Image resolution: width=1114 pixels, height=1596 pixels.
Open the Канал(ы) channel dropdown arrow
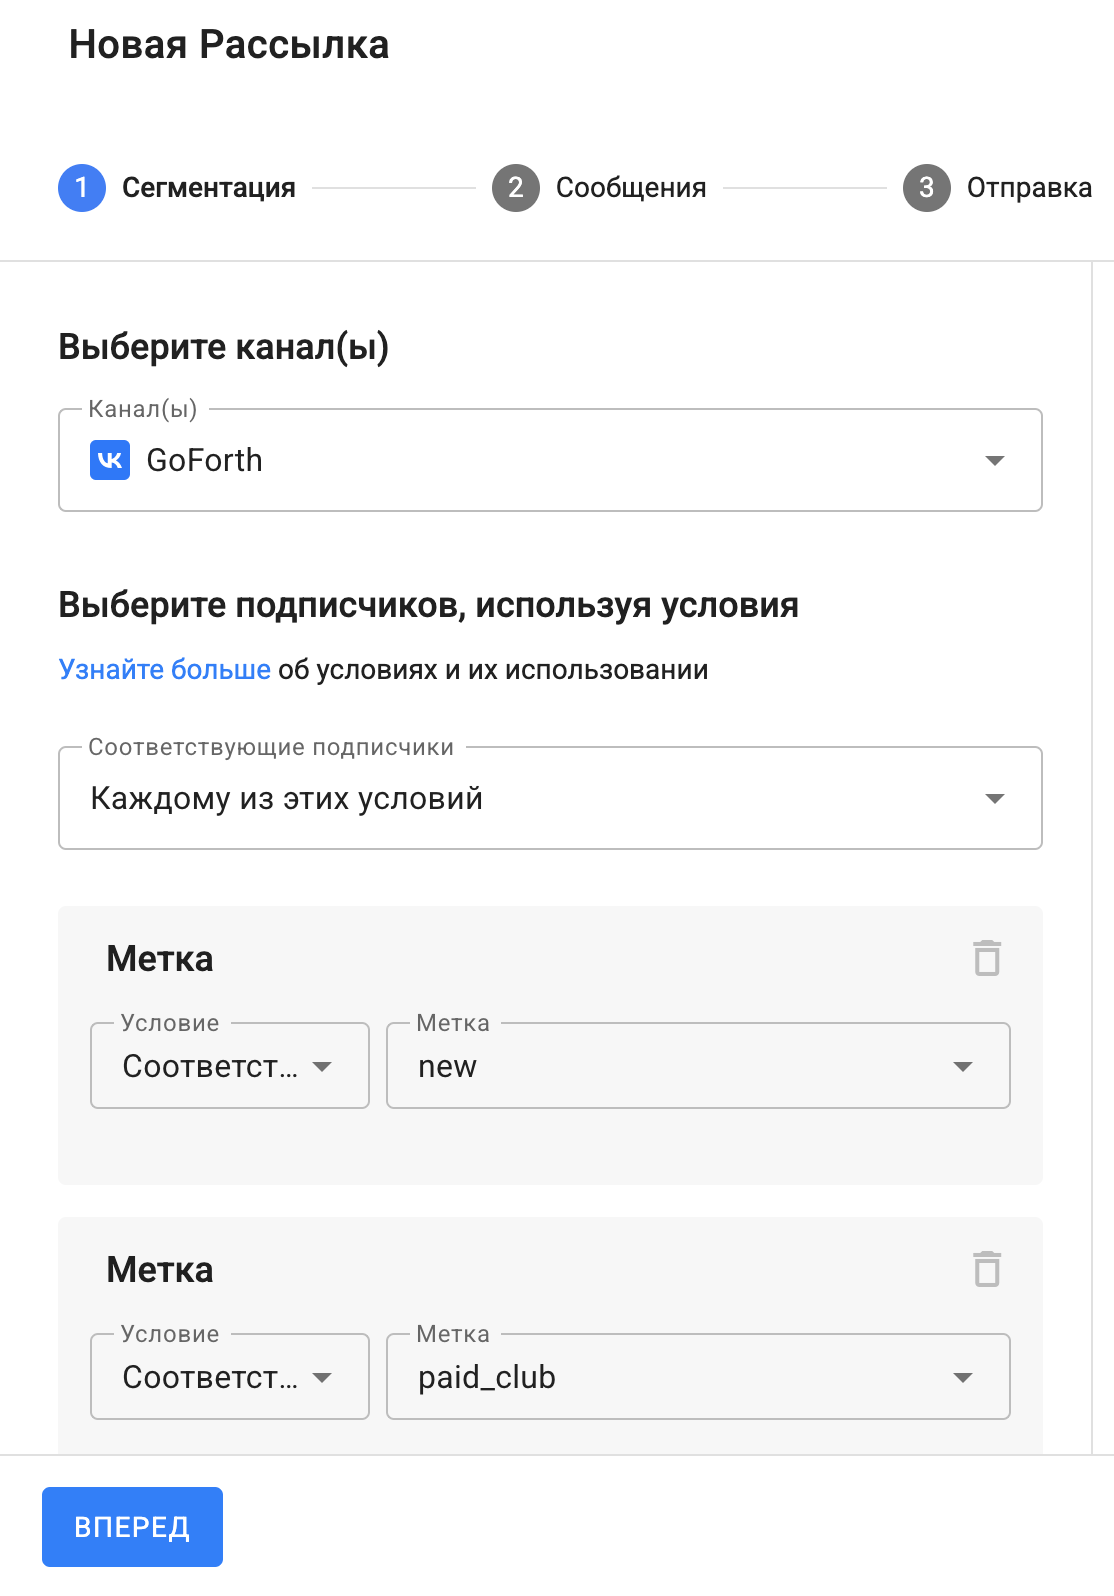tap(994, 461)
